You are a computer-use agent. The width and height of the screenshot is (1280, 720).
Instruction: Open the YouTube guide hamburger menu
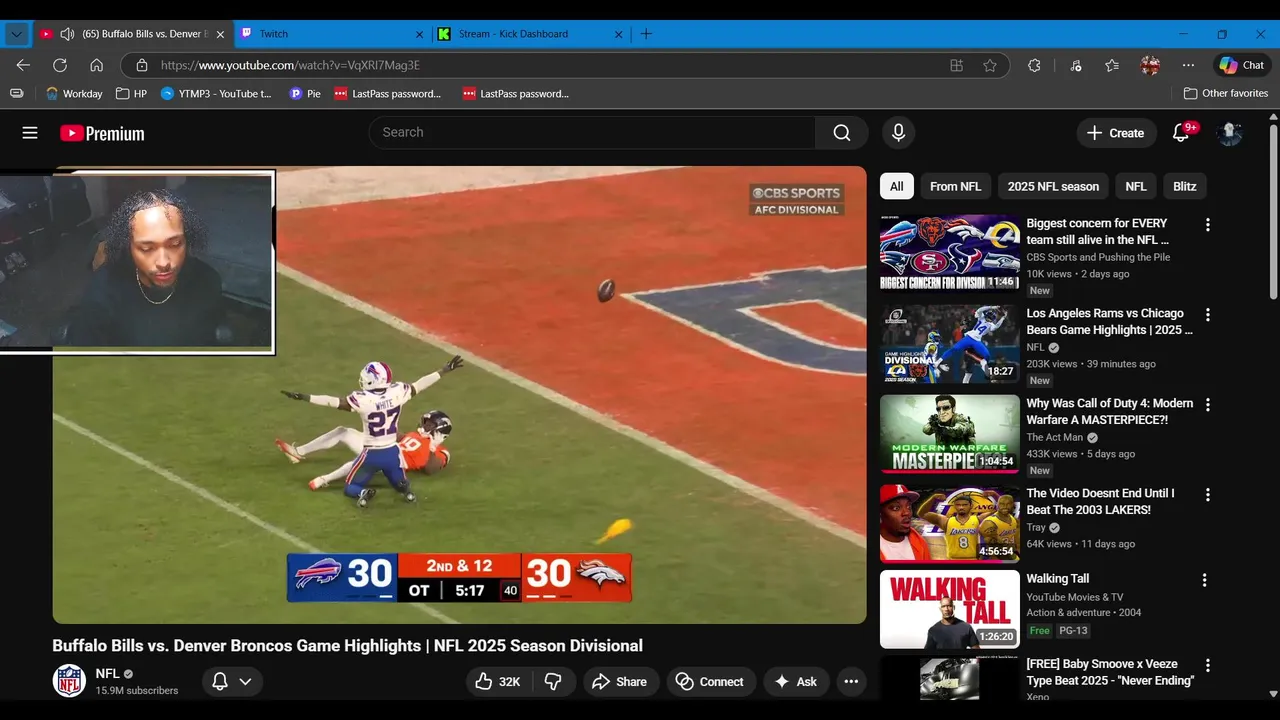(30, 133)
